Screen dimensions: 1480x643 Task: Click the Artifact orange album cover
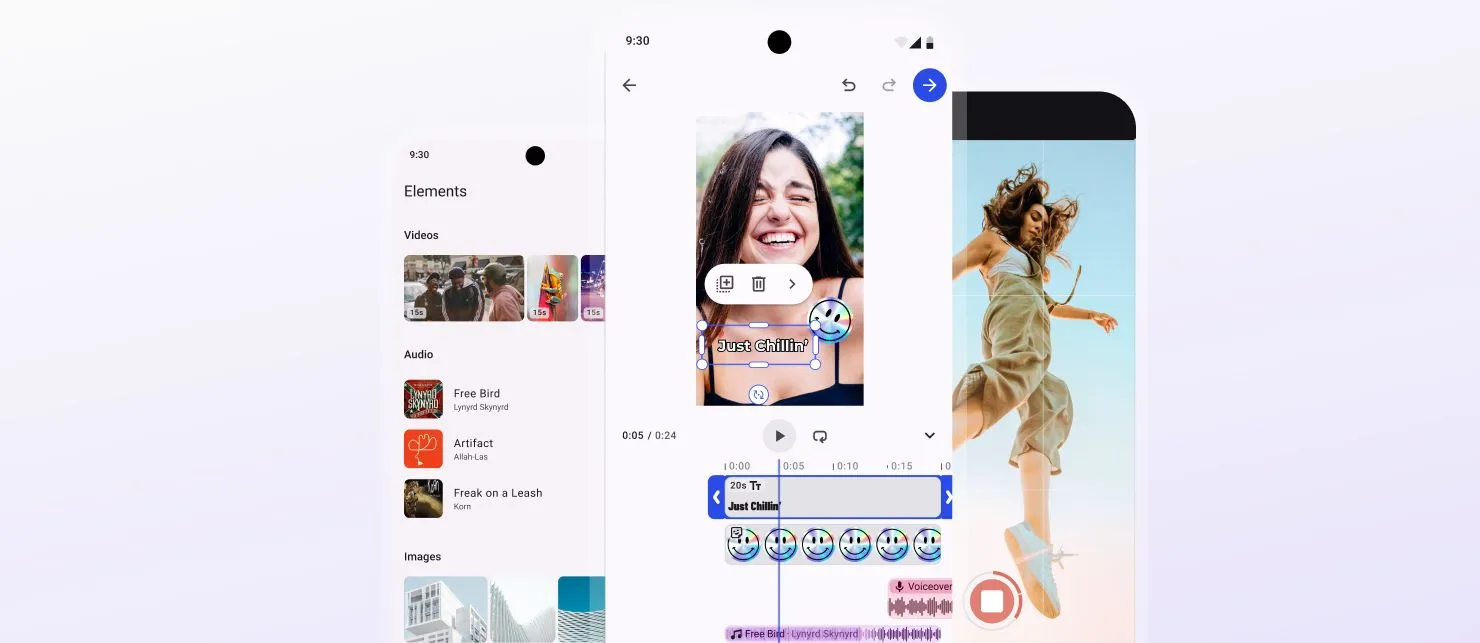[x=423, y=449]
